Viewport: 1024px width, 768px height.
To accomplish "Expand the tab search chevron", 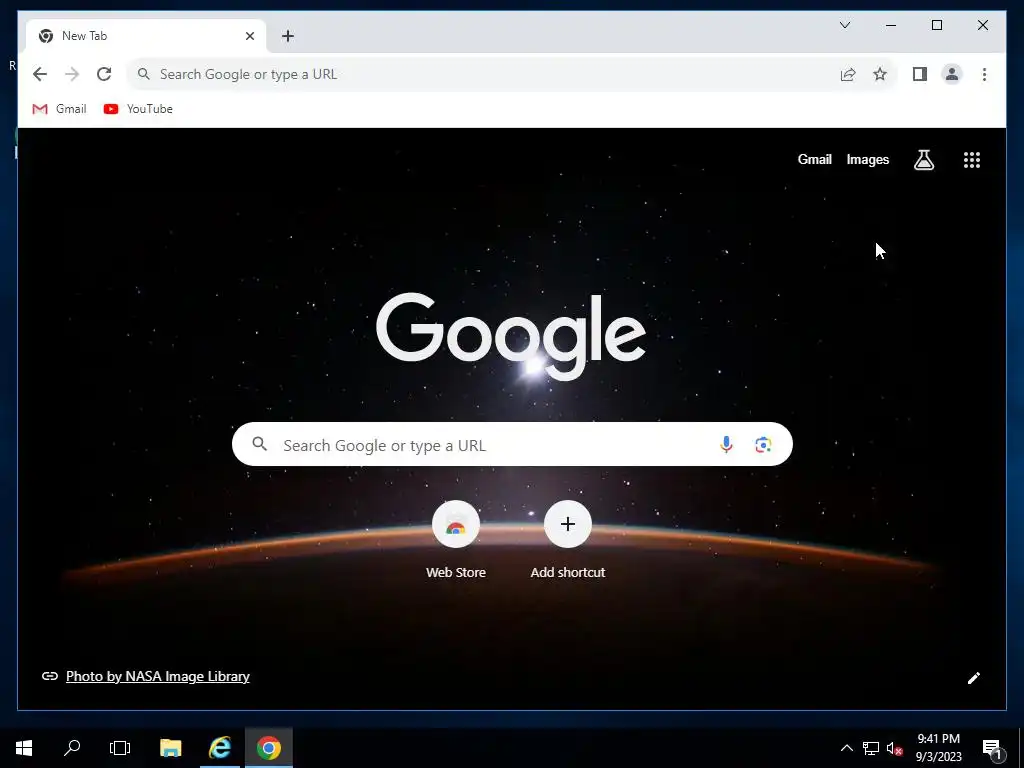I will 844,25.
